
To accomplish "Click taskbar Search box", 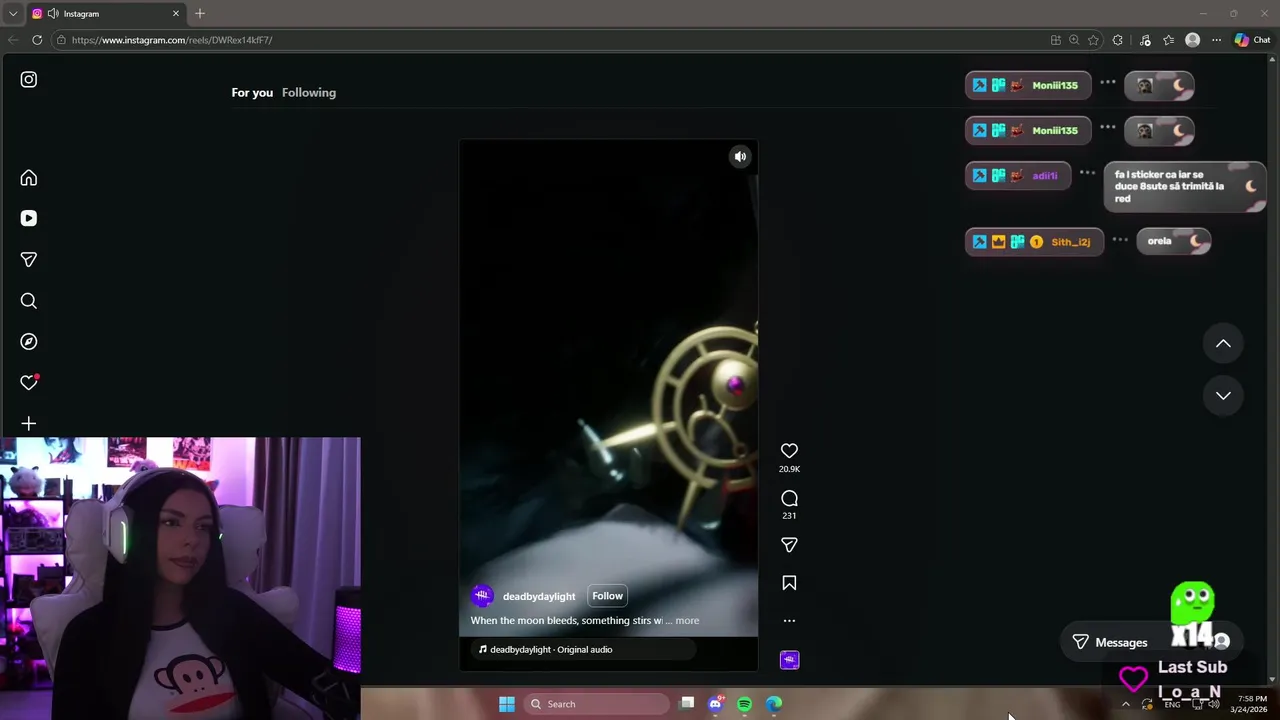I will point(596,704).
